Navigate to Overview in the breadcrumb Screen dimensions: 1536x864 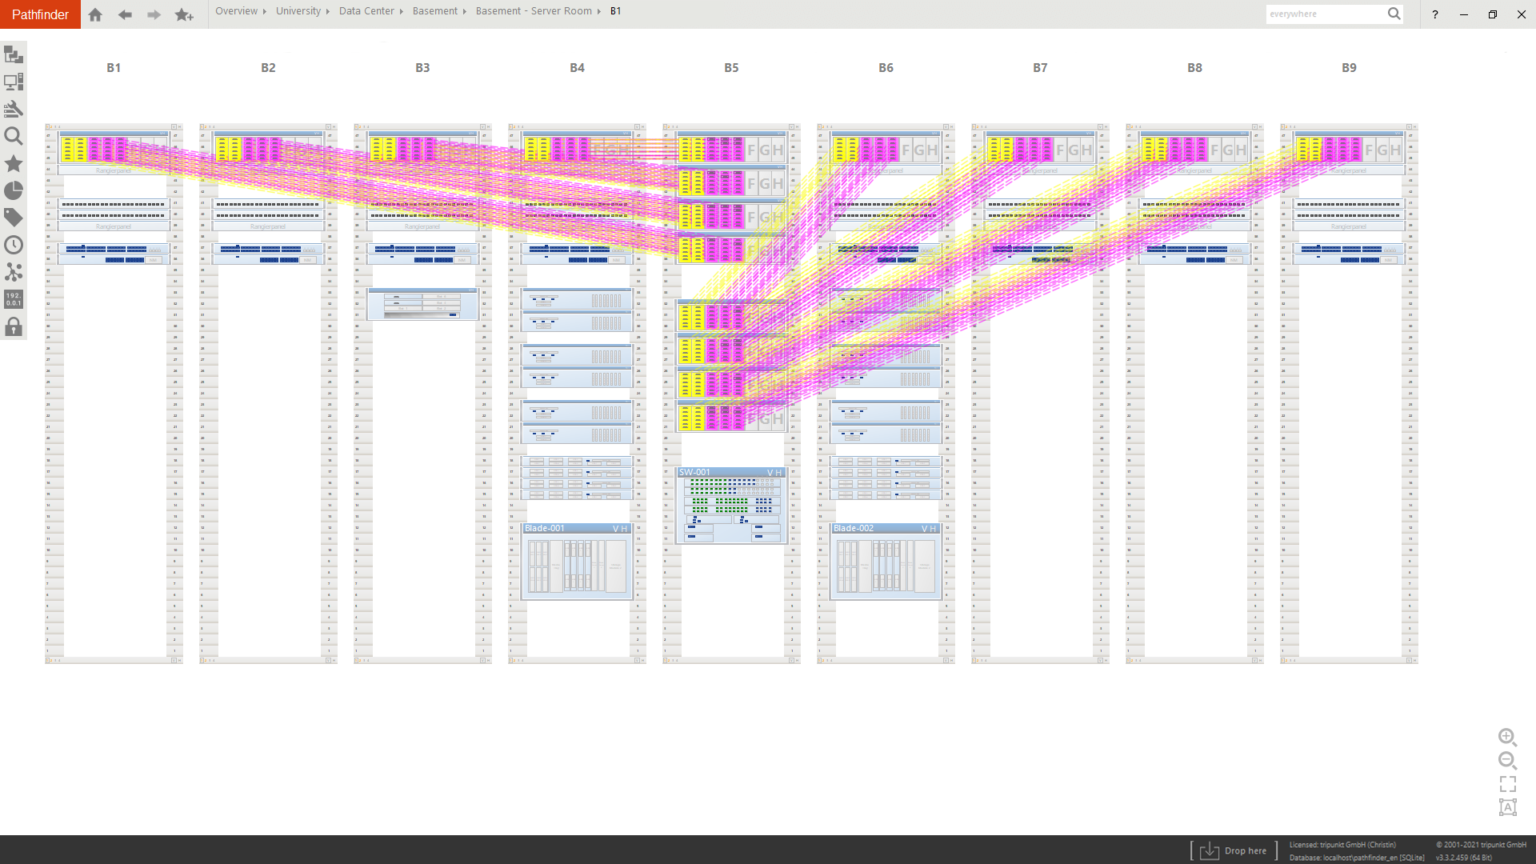click(x=236, y=11)
